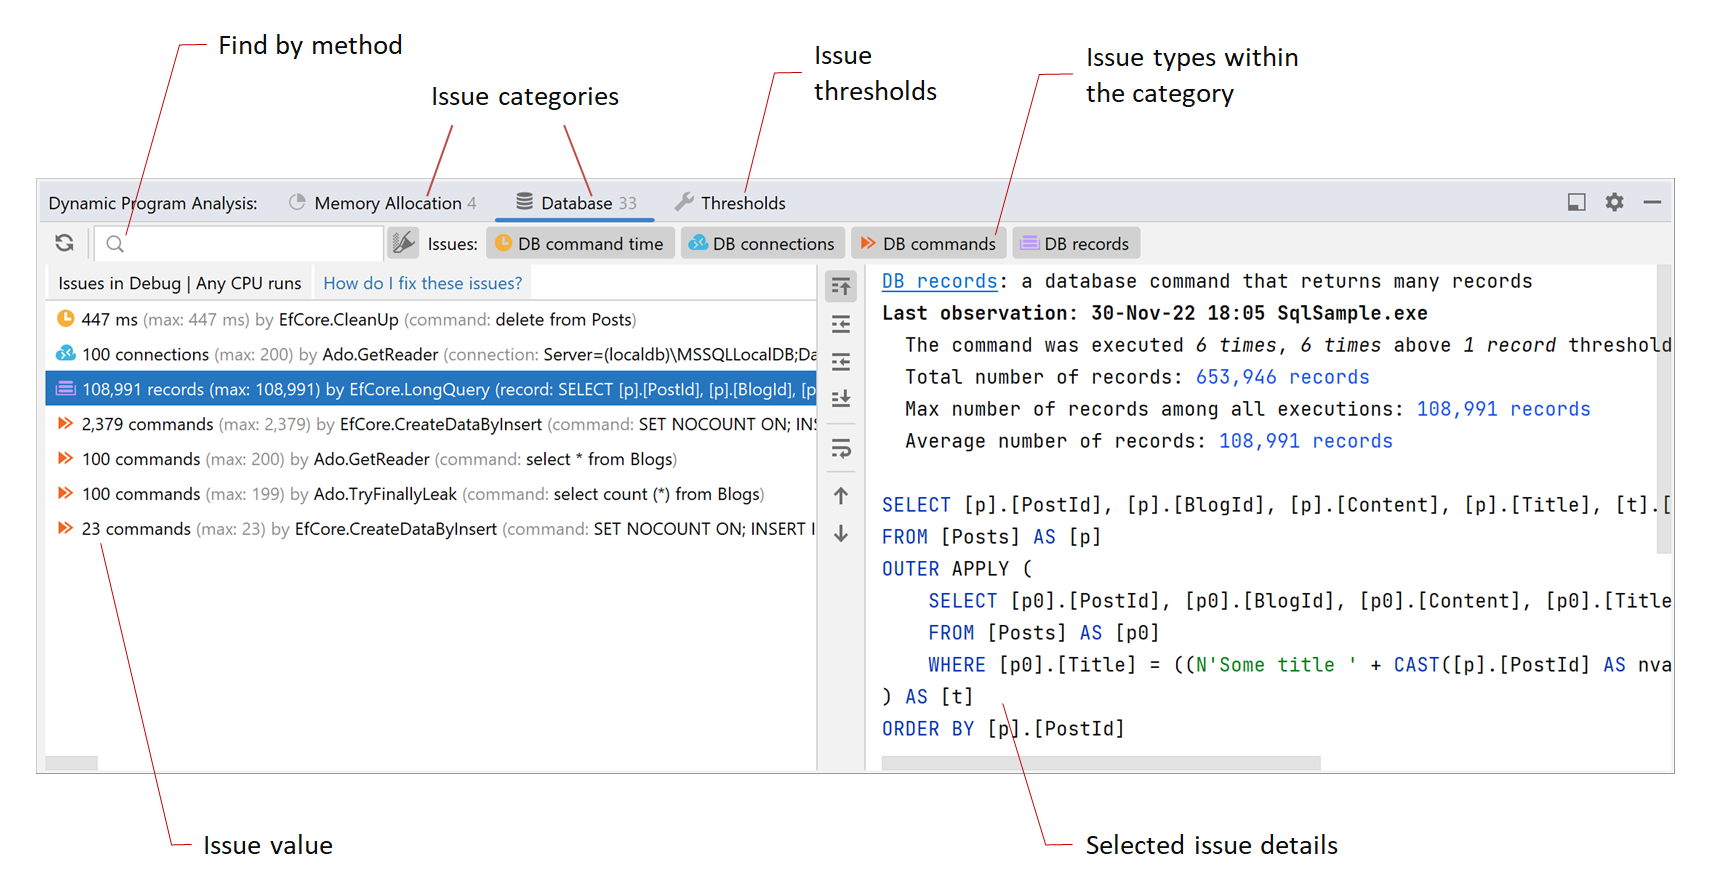This screenshot has height=896, width=1711.
Task: Click the refresh issues icon
Action: point(65,243)
